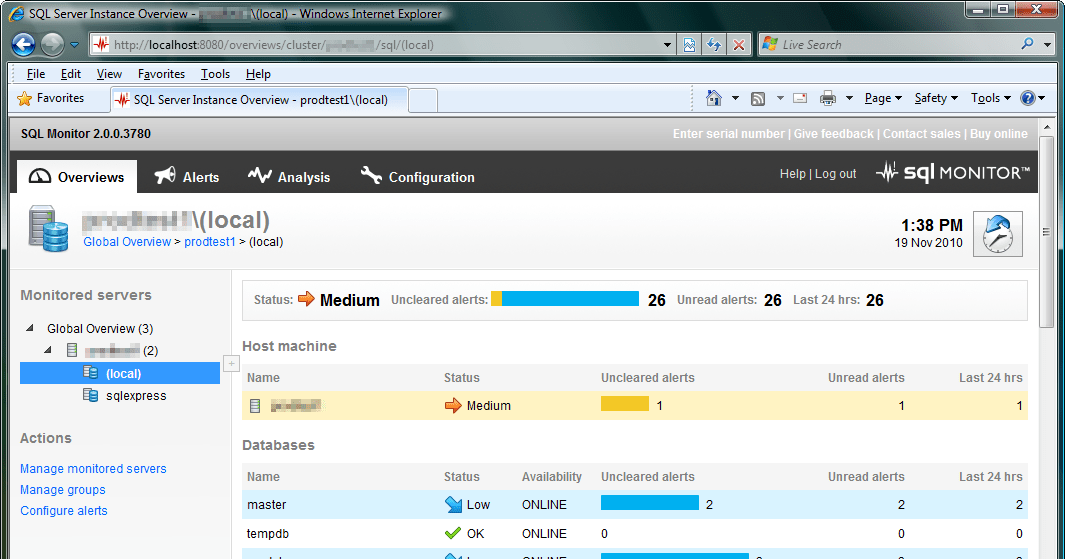Switch to the Alerts tab

187,177
